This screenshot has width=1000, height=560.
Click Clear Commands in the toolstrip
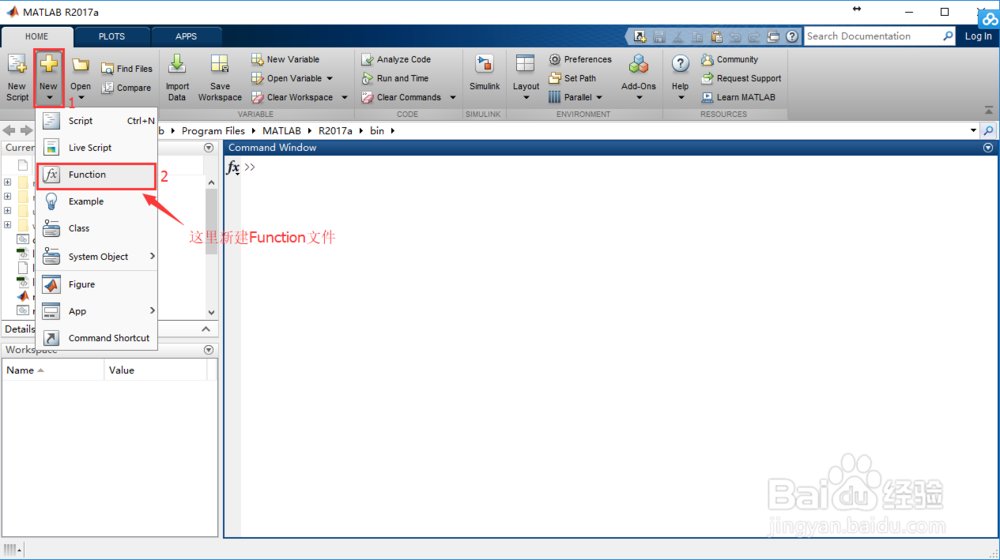[x=401, y=98]
